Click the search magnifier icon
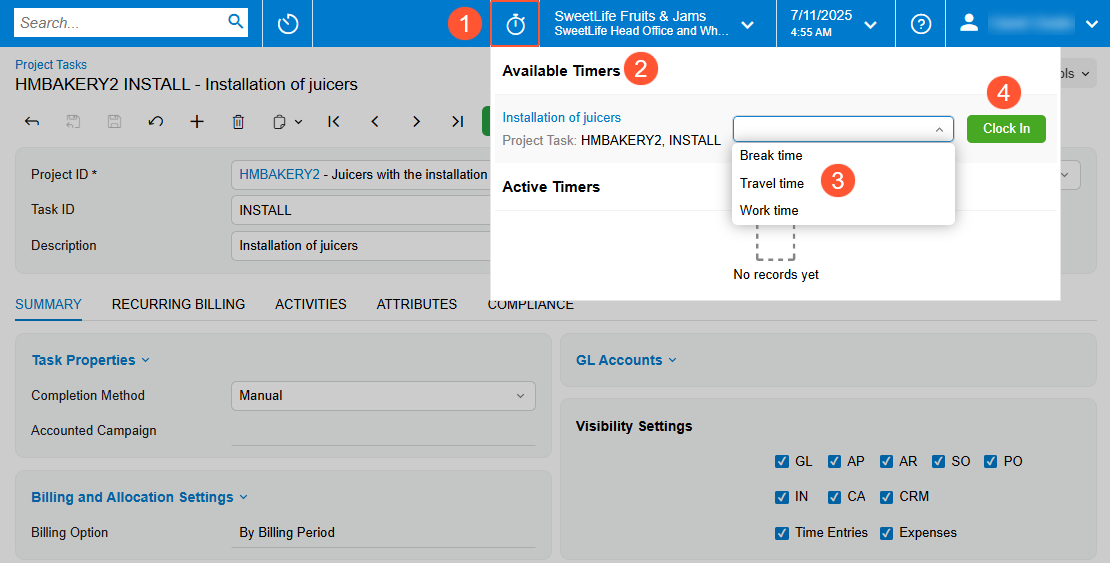Screen dimensions: 1110x563 coord(236,22)
